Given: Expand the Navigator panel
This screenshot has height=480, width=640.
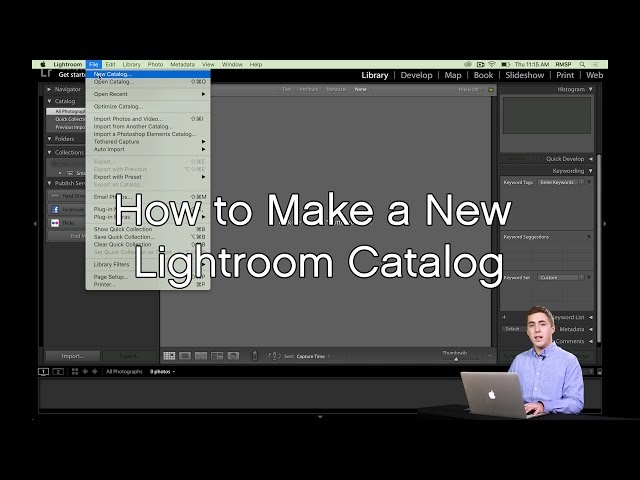Looking at the screenshot, I should (49, 89).
